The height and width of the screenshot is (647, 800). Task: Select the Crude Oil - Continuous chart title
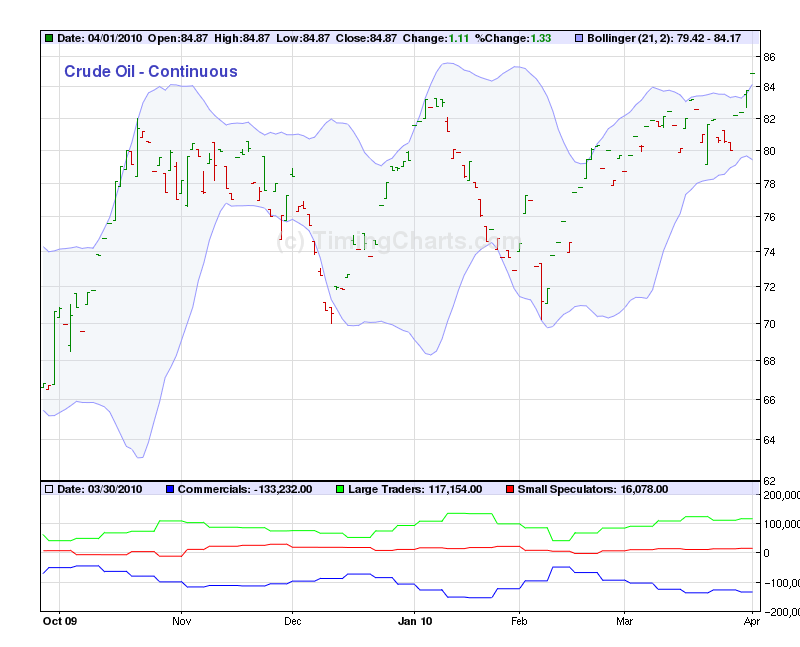pyautogui.click(x=150, y=71)
